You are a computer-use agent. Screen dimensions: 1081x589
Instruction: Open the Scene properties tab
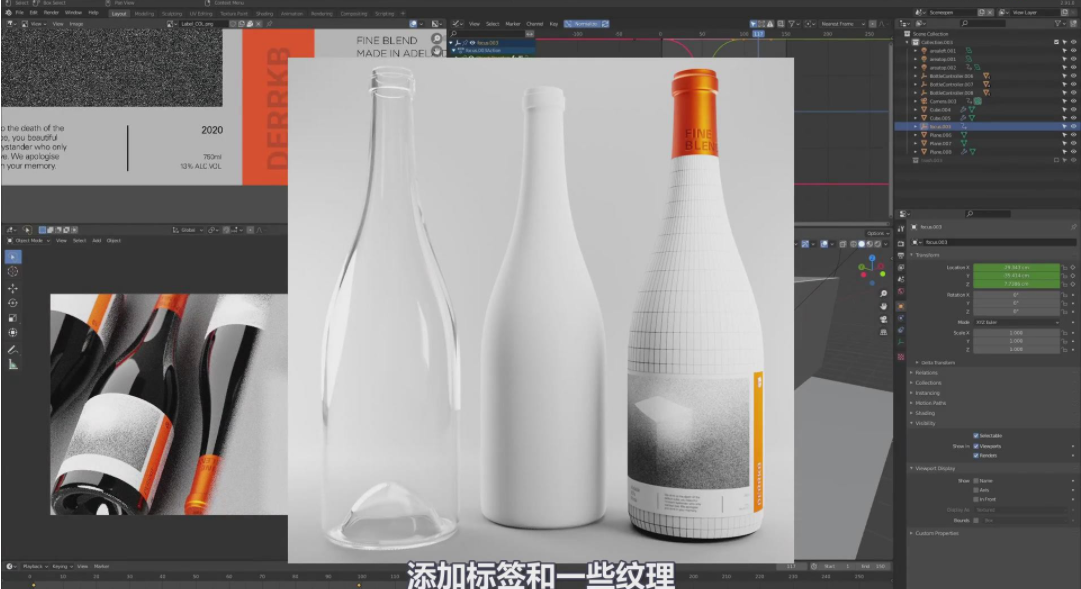point(901,279)
